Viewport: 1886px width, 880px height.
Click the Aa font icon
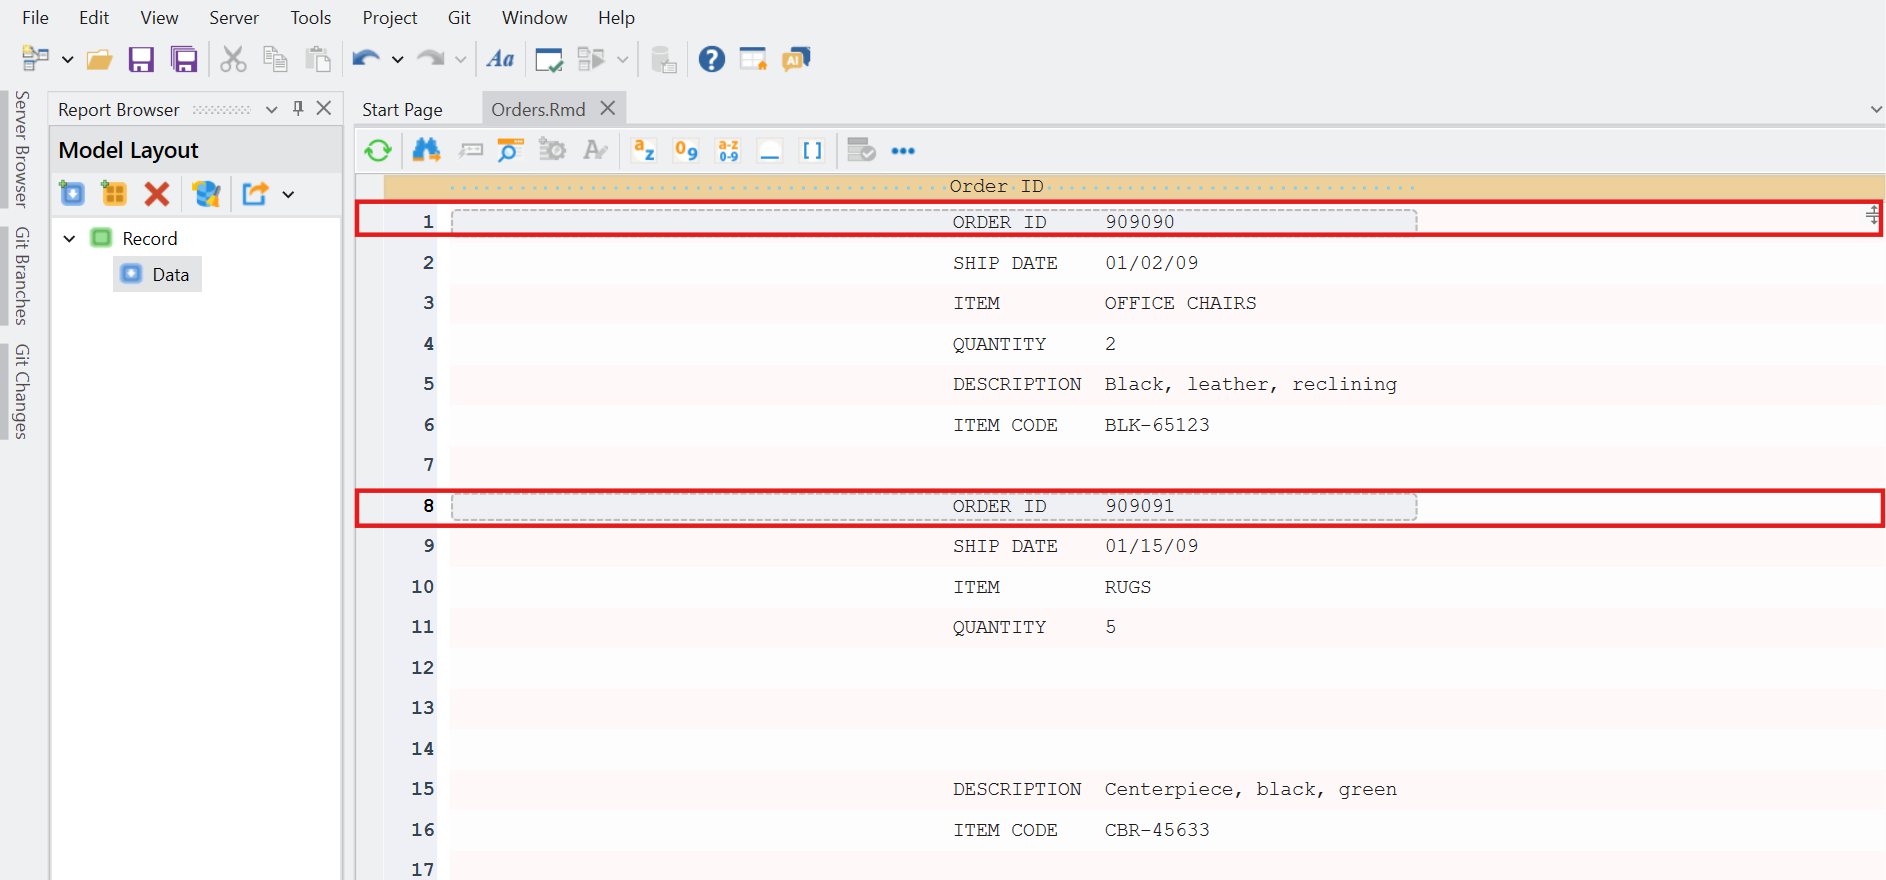500,60
